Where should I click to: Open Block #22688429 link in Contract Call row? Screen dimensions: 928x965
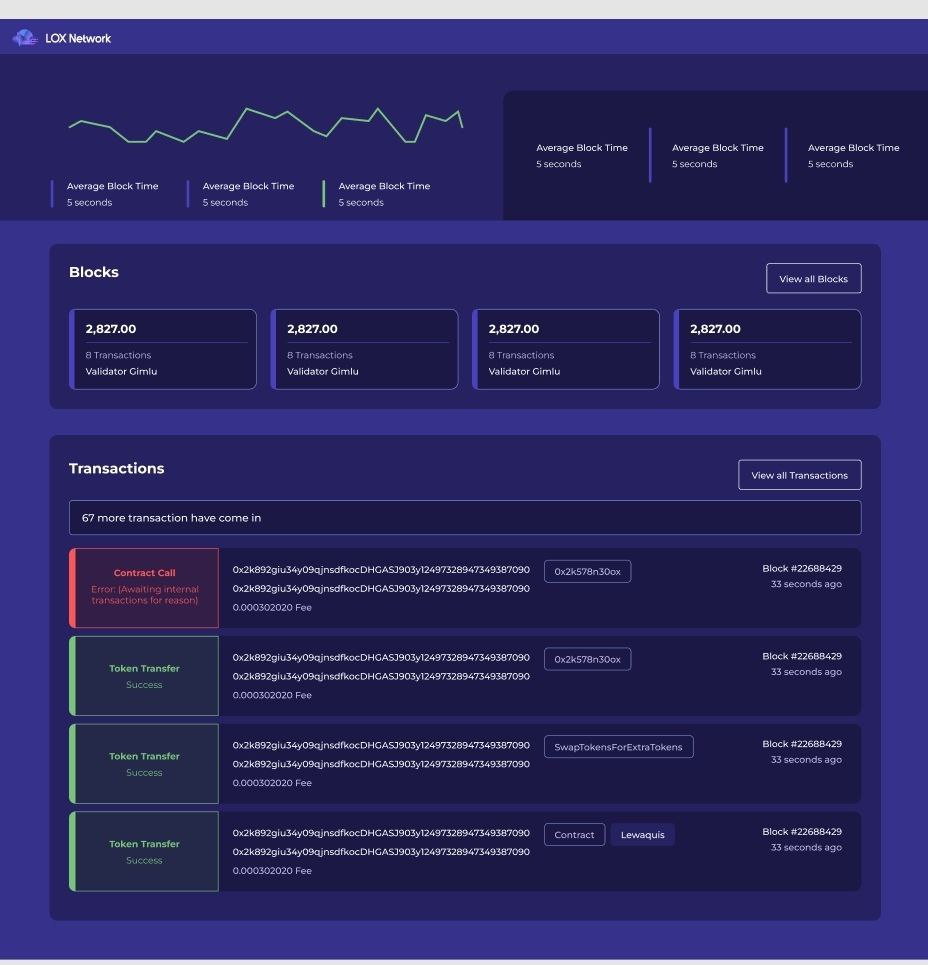(801, 568)
